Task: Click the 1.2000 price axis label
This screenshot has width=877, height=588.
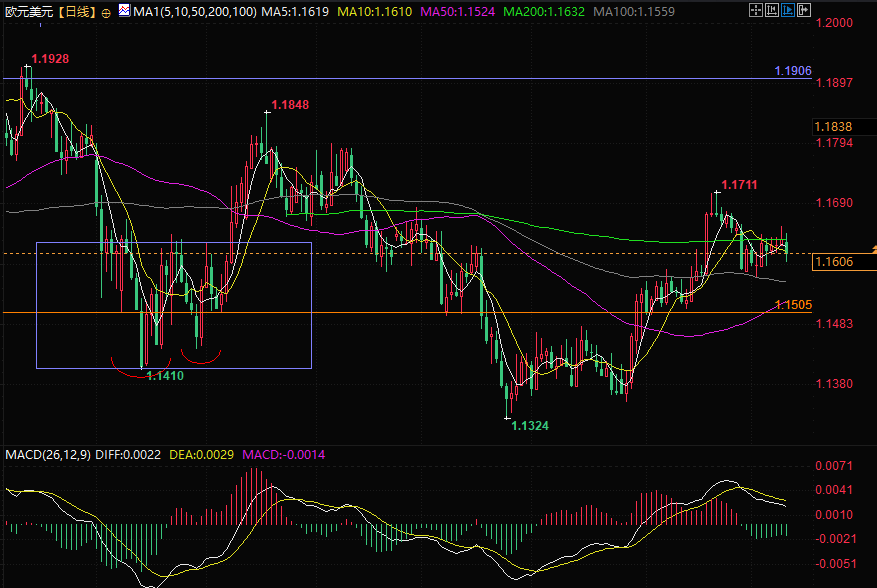Action: [834, 23]
